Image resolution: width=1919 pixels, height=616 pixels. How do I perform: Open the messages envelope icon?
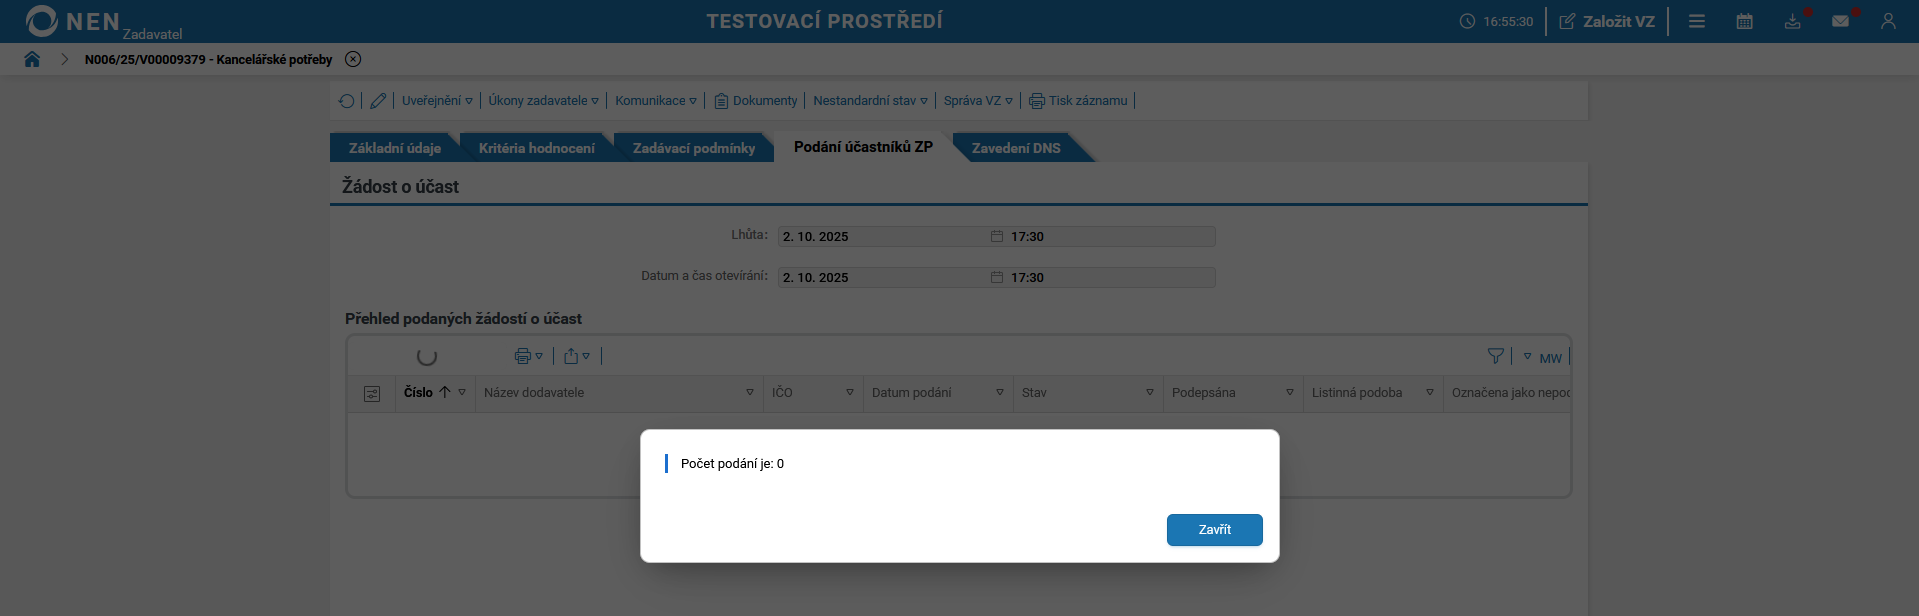1841,21
